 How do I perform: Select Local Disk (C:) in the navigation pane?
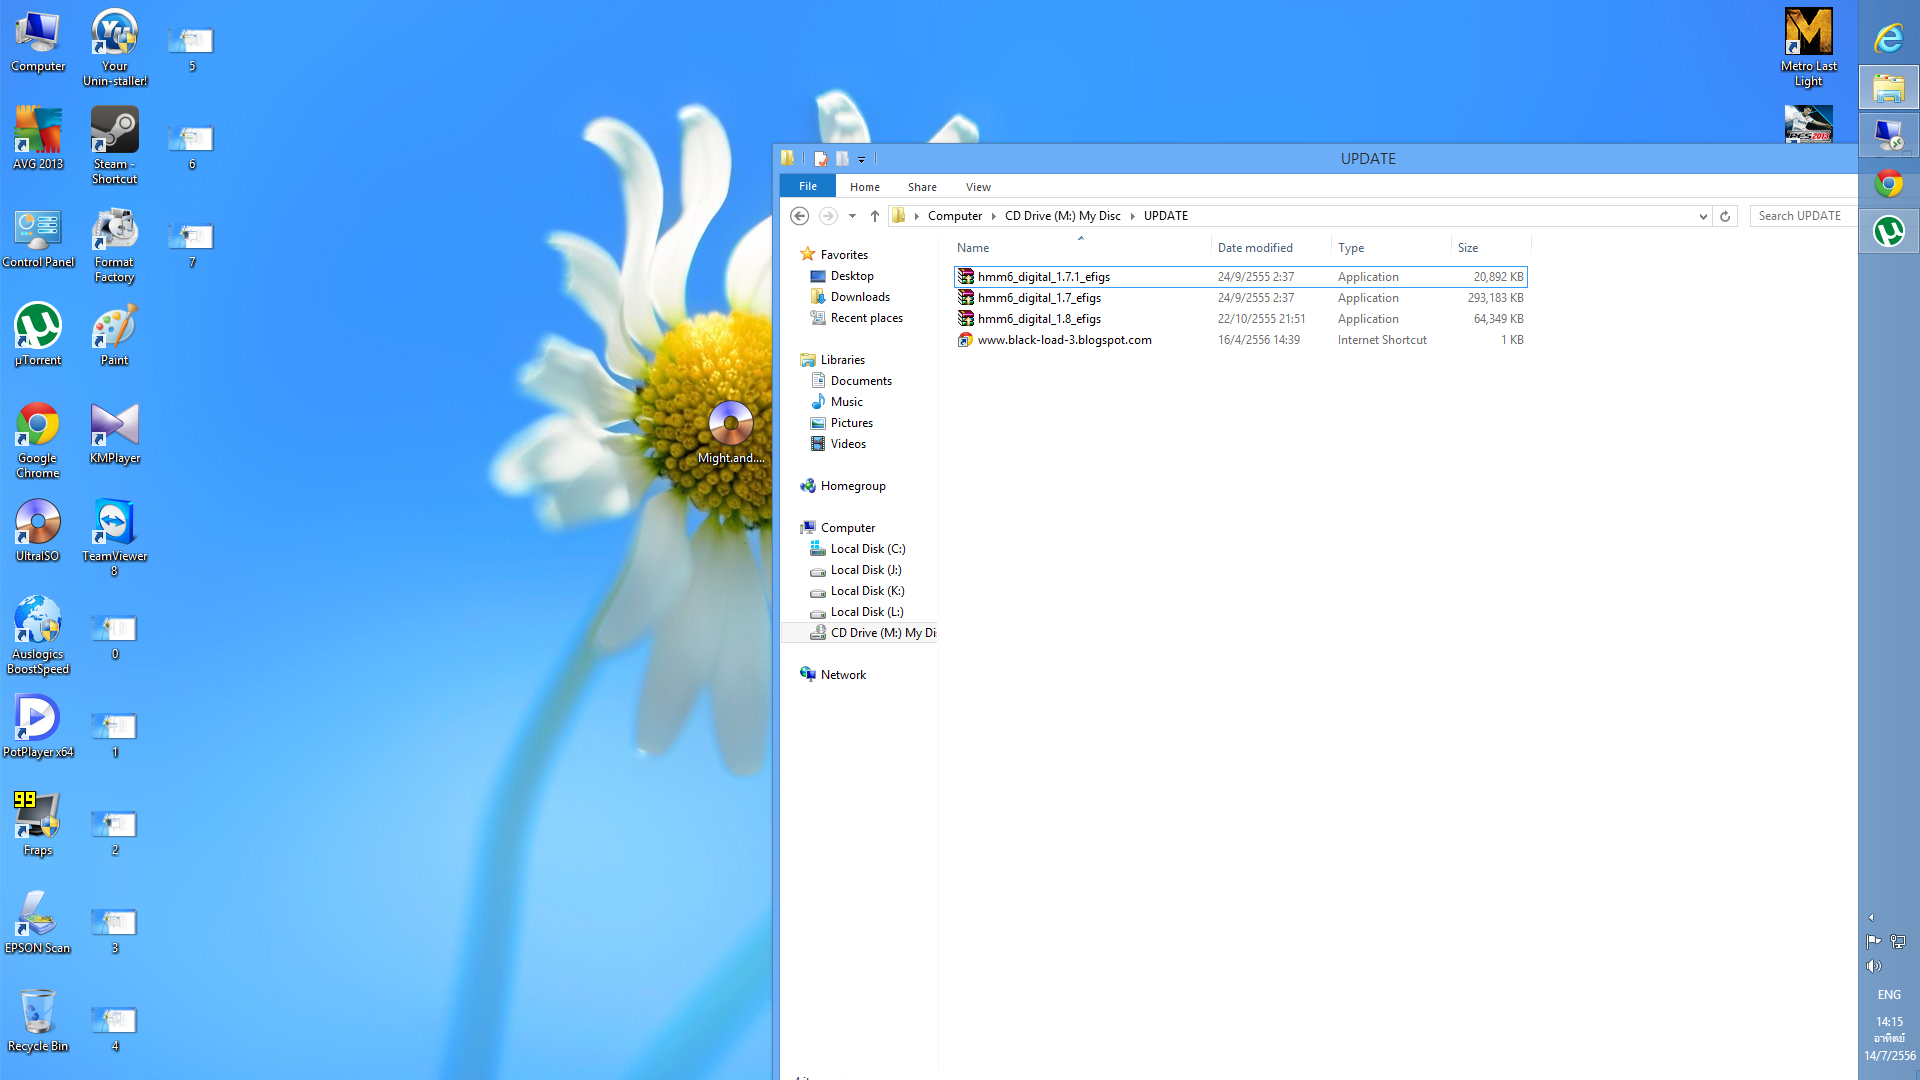click(867, 549)
